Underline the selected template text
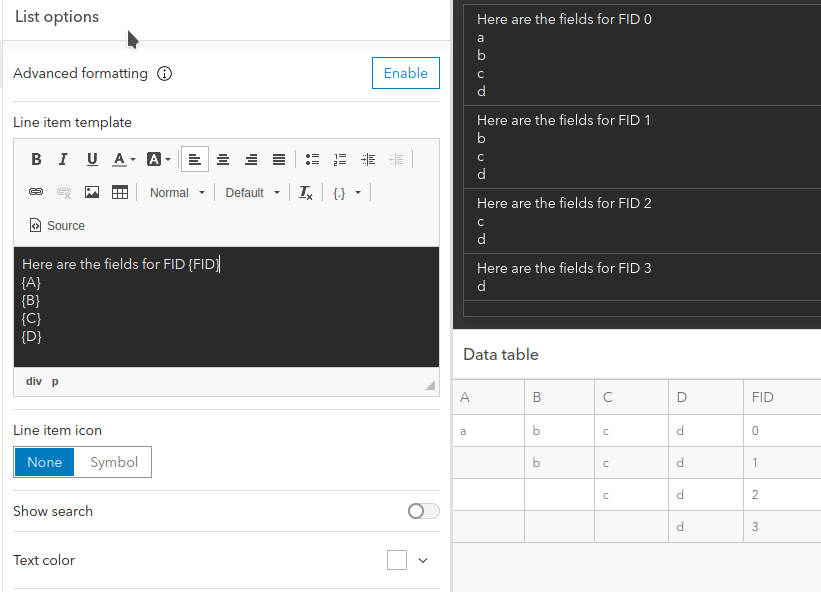Viewport: 821px width, 592px height. [92, 159]
